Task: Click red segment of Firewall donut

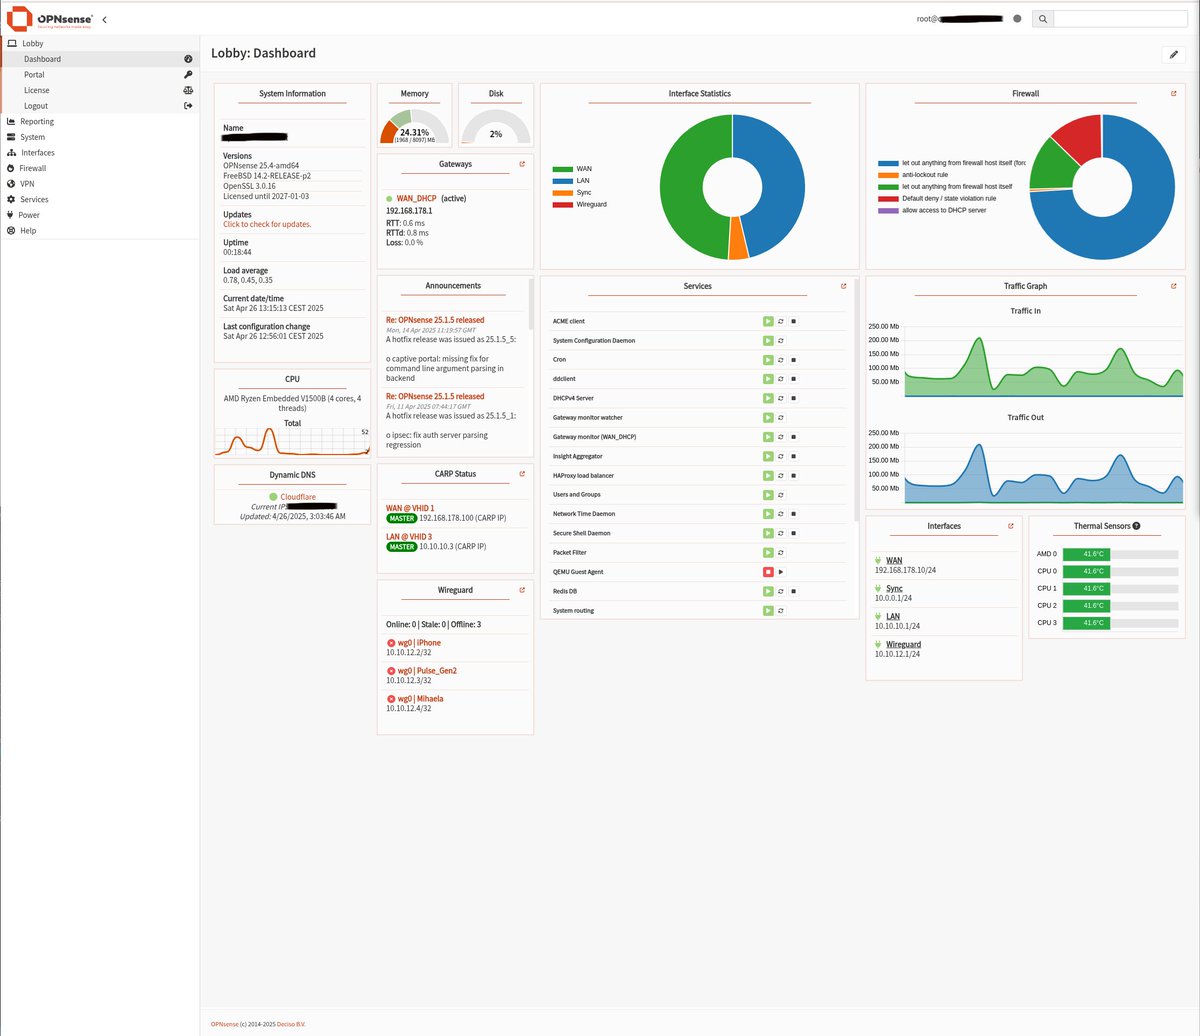Action: click(x=1078, y=138)
